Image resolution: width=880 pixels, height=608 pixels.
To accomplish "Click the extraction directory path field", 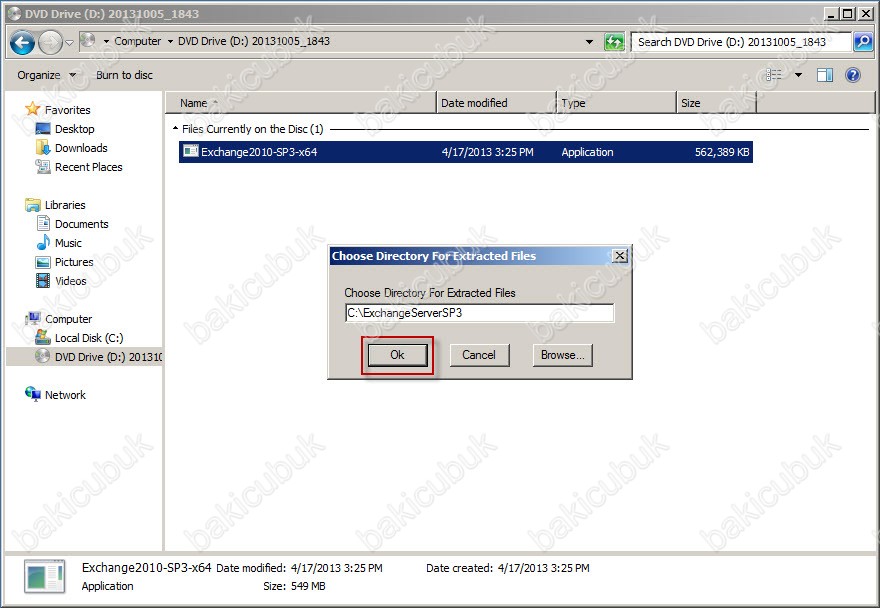I will [479, 313].
